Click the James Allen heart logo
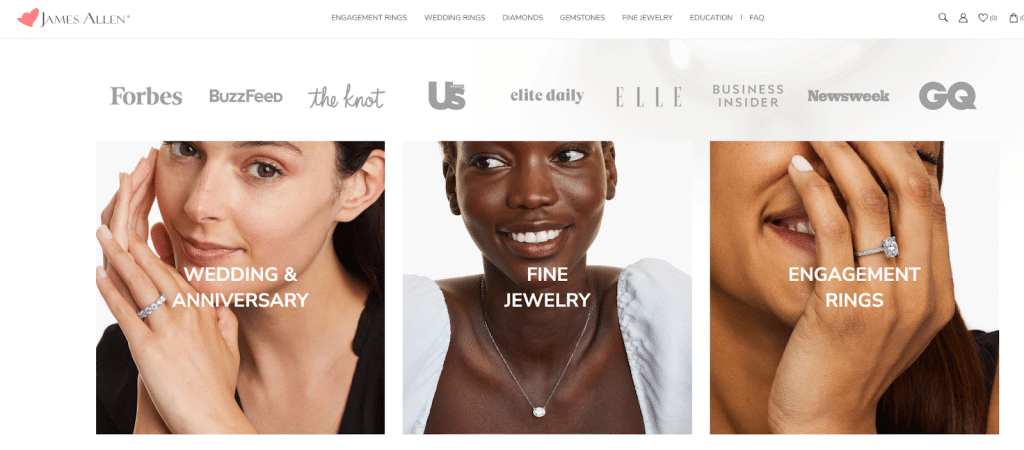The height and width of the screenshot is (450, 1024). [x=28, y=18]
